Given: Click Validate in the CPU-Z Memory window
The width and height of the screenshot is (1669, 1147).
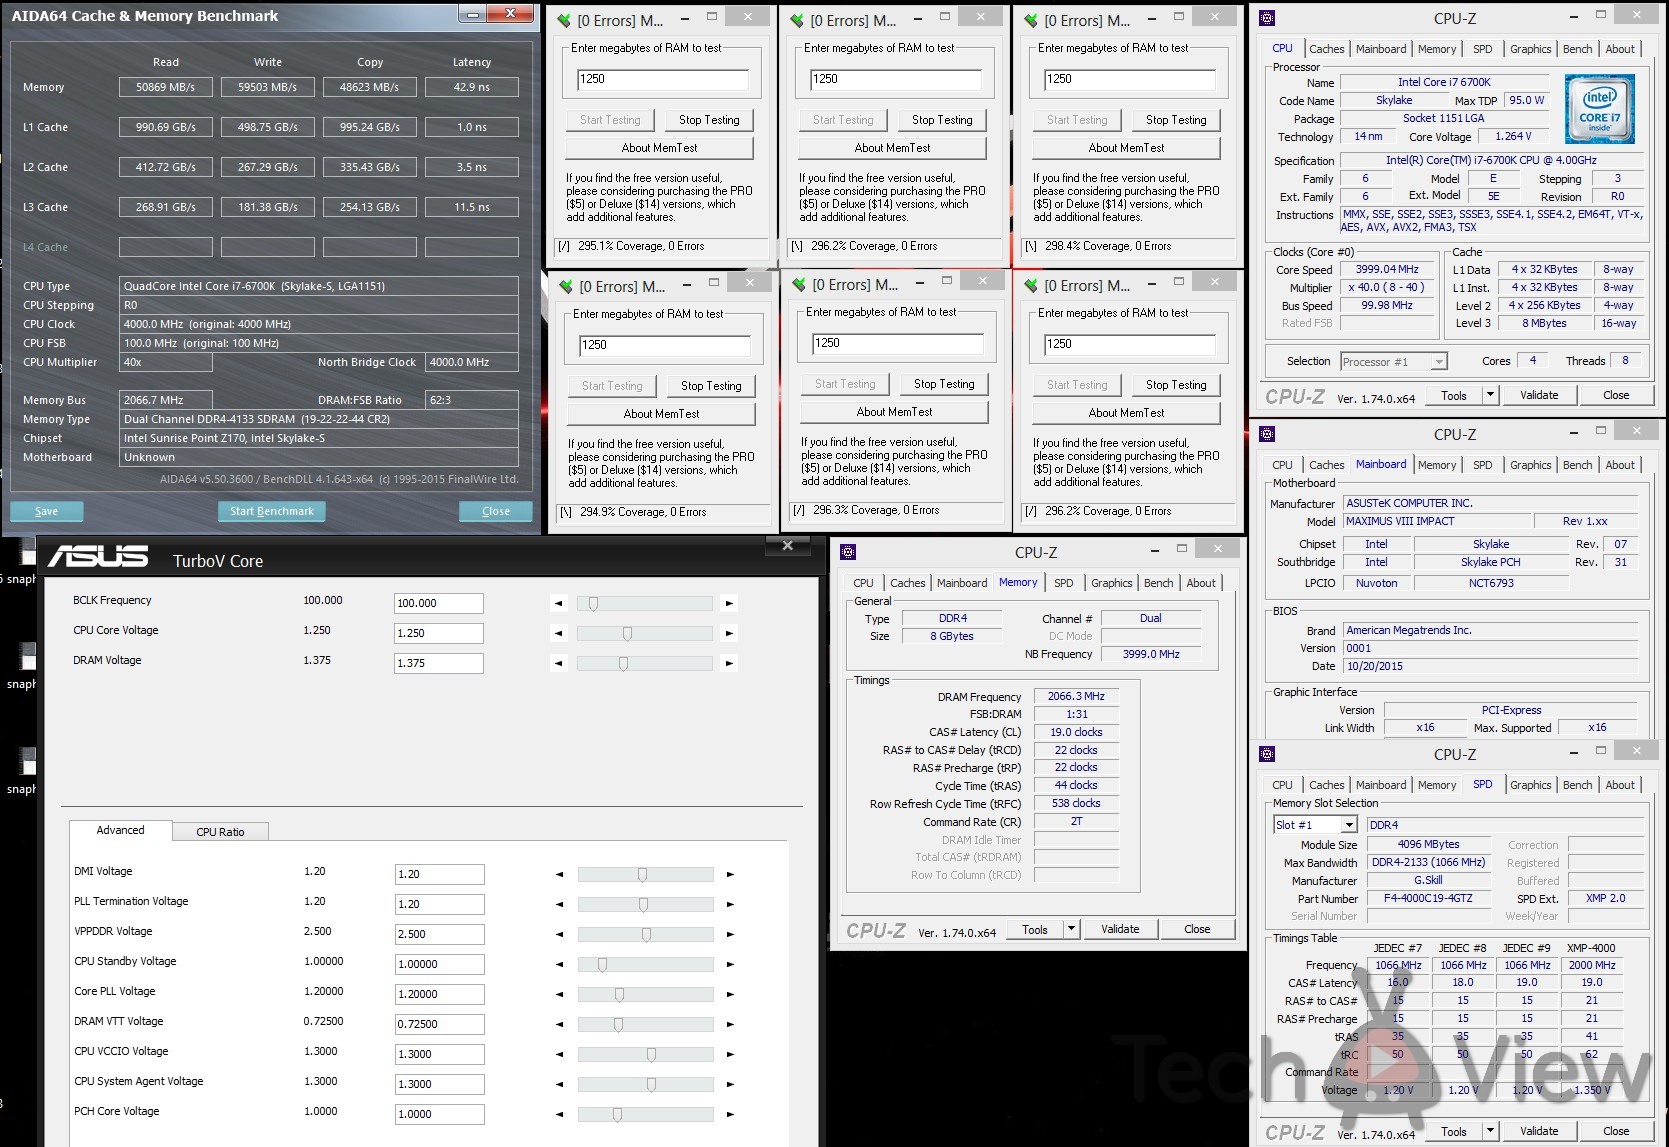Looking at the screenshot, I should pyautogui.click(x=1120, y=929).
